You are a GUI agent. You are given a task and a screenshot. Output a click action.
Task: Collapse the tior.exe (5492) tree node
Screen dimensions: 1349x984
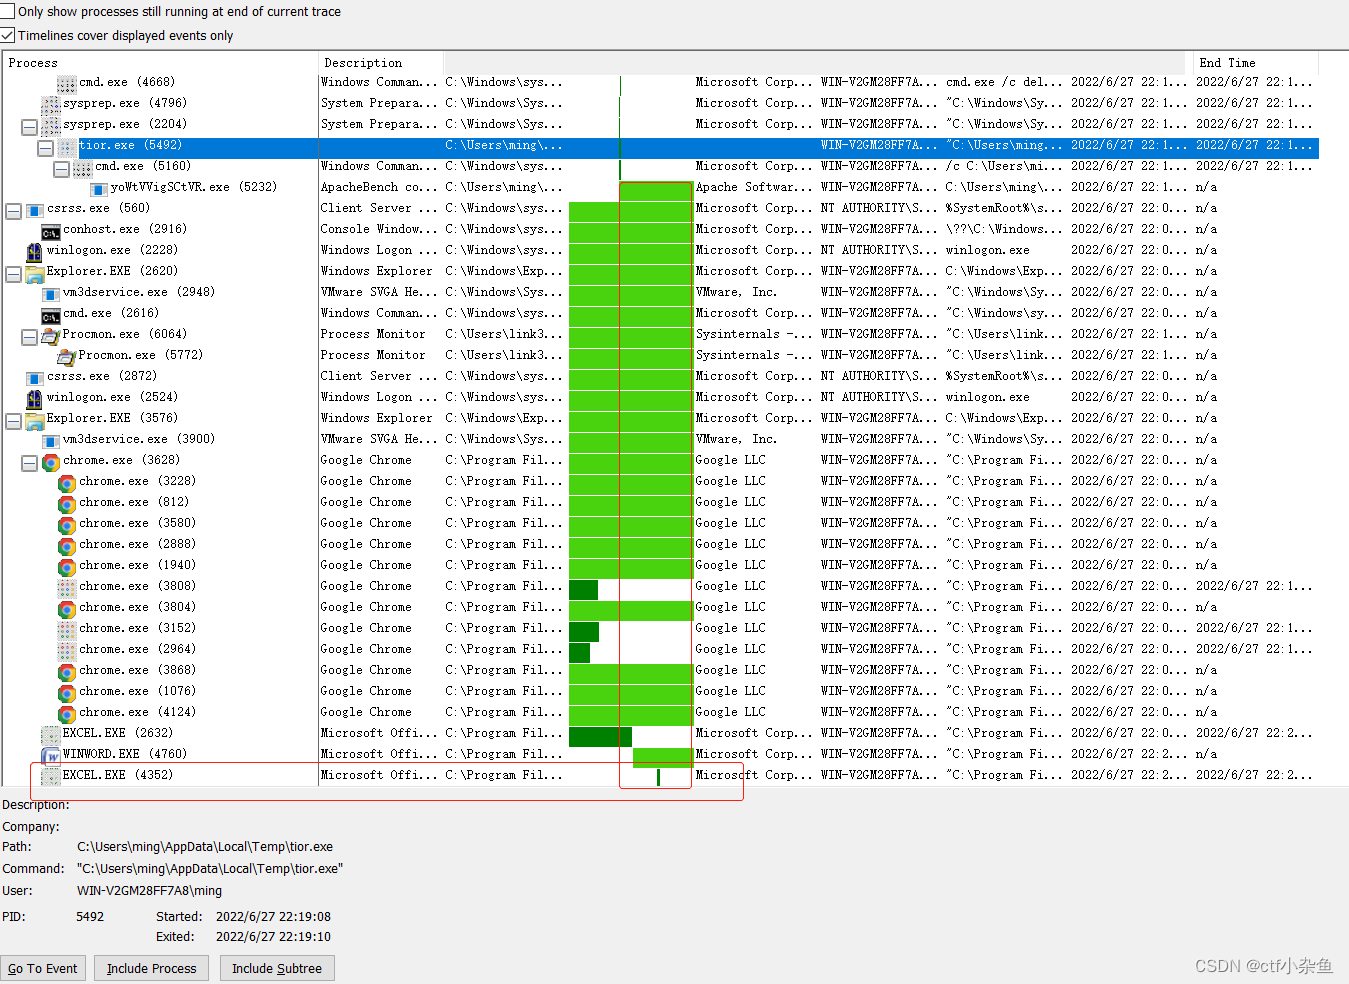pos(45,148)
